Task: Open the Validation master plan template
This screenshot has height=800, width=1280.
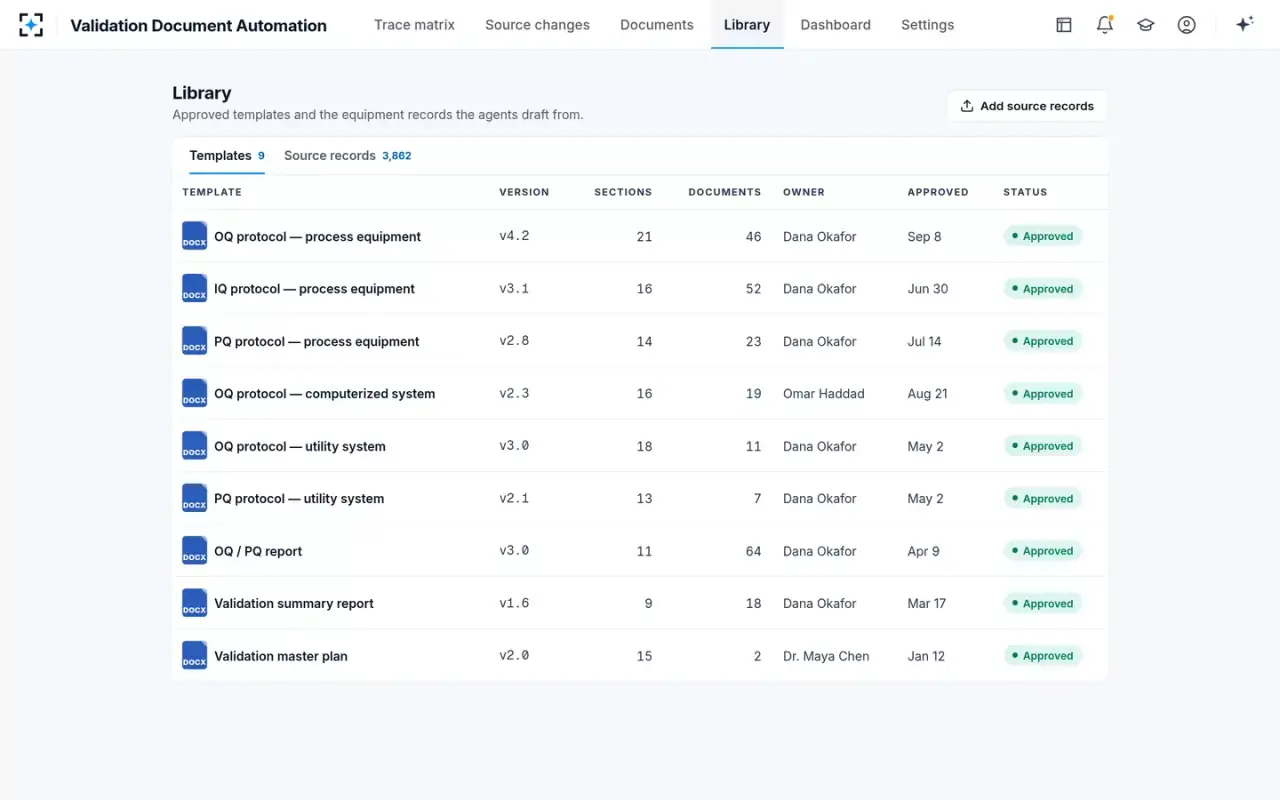Action: click(x=281, y=656)
